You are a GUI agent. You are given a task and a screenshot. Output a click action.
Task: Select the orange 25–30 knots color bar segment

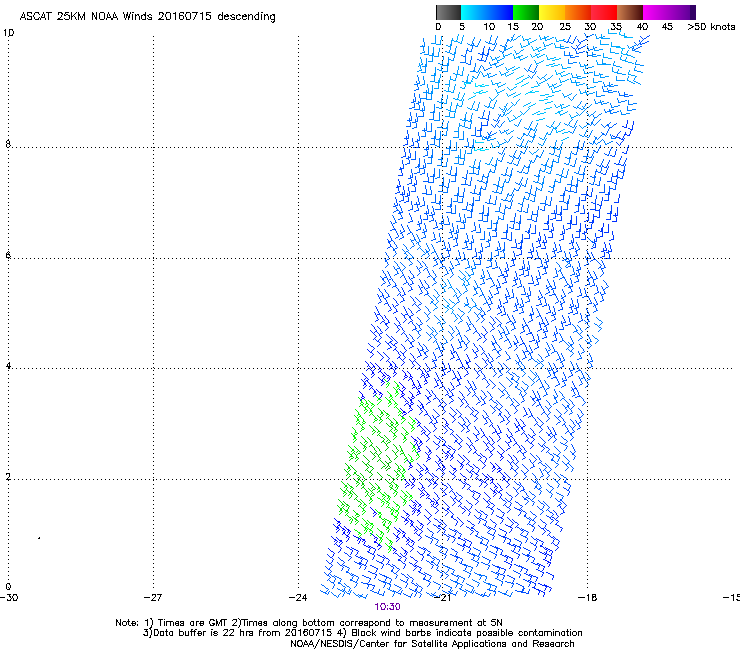point(578,12)
